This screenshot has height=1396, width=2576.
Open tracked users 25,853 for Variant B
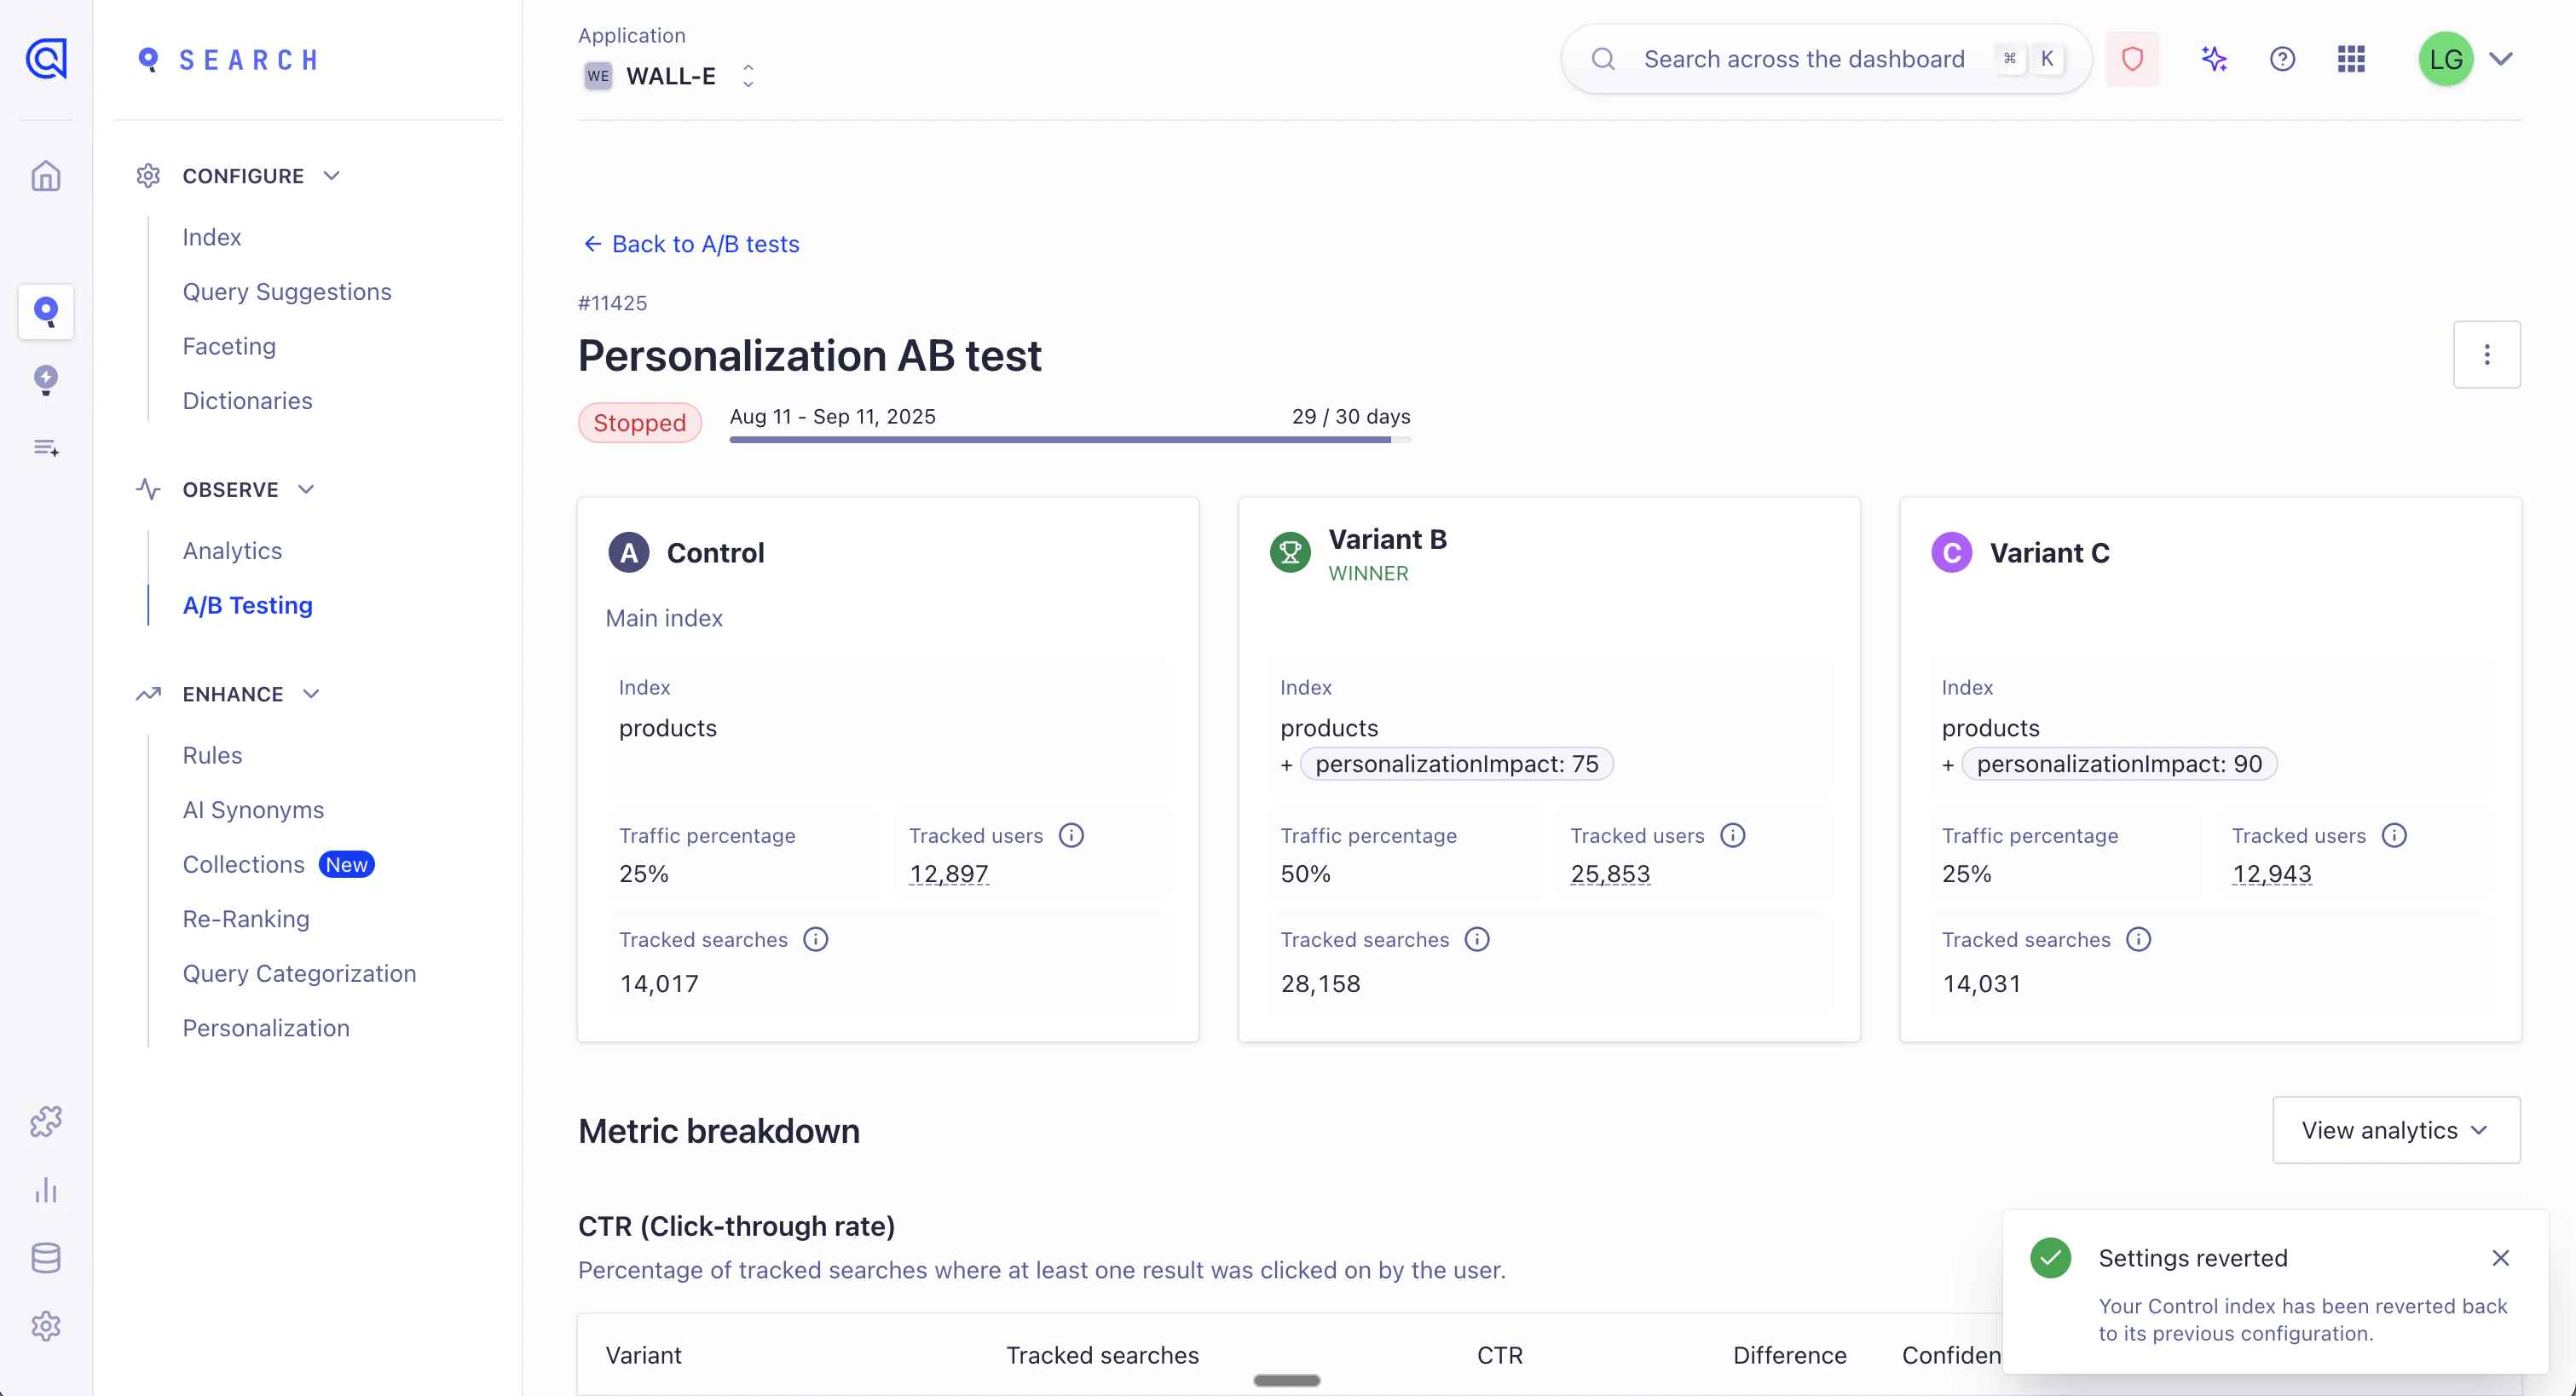point(1609,873)
